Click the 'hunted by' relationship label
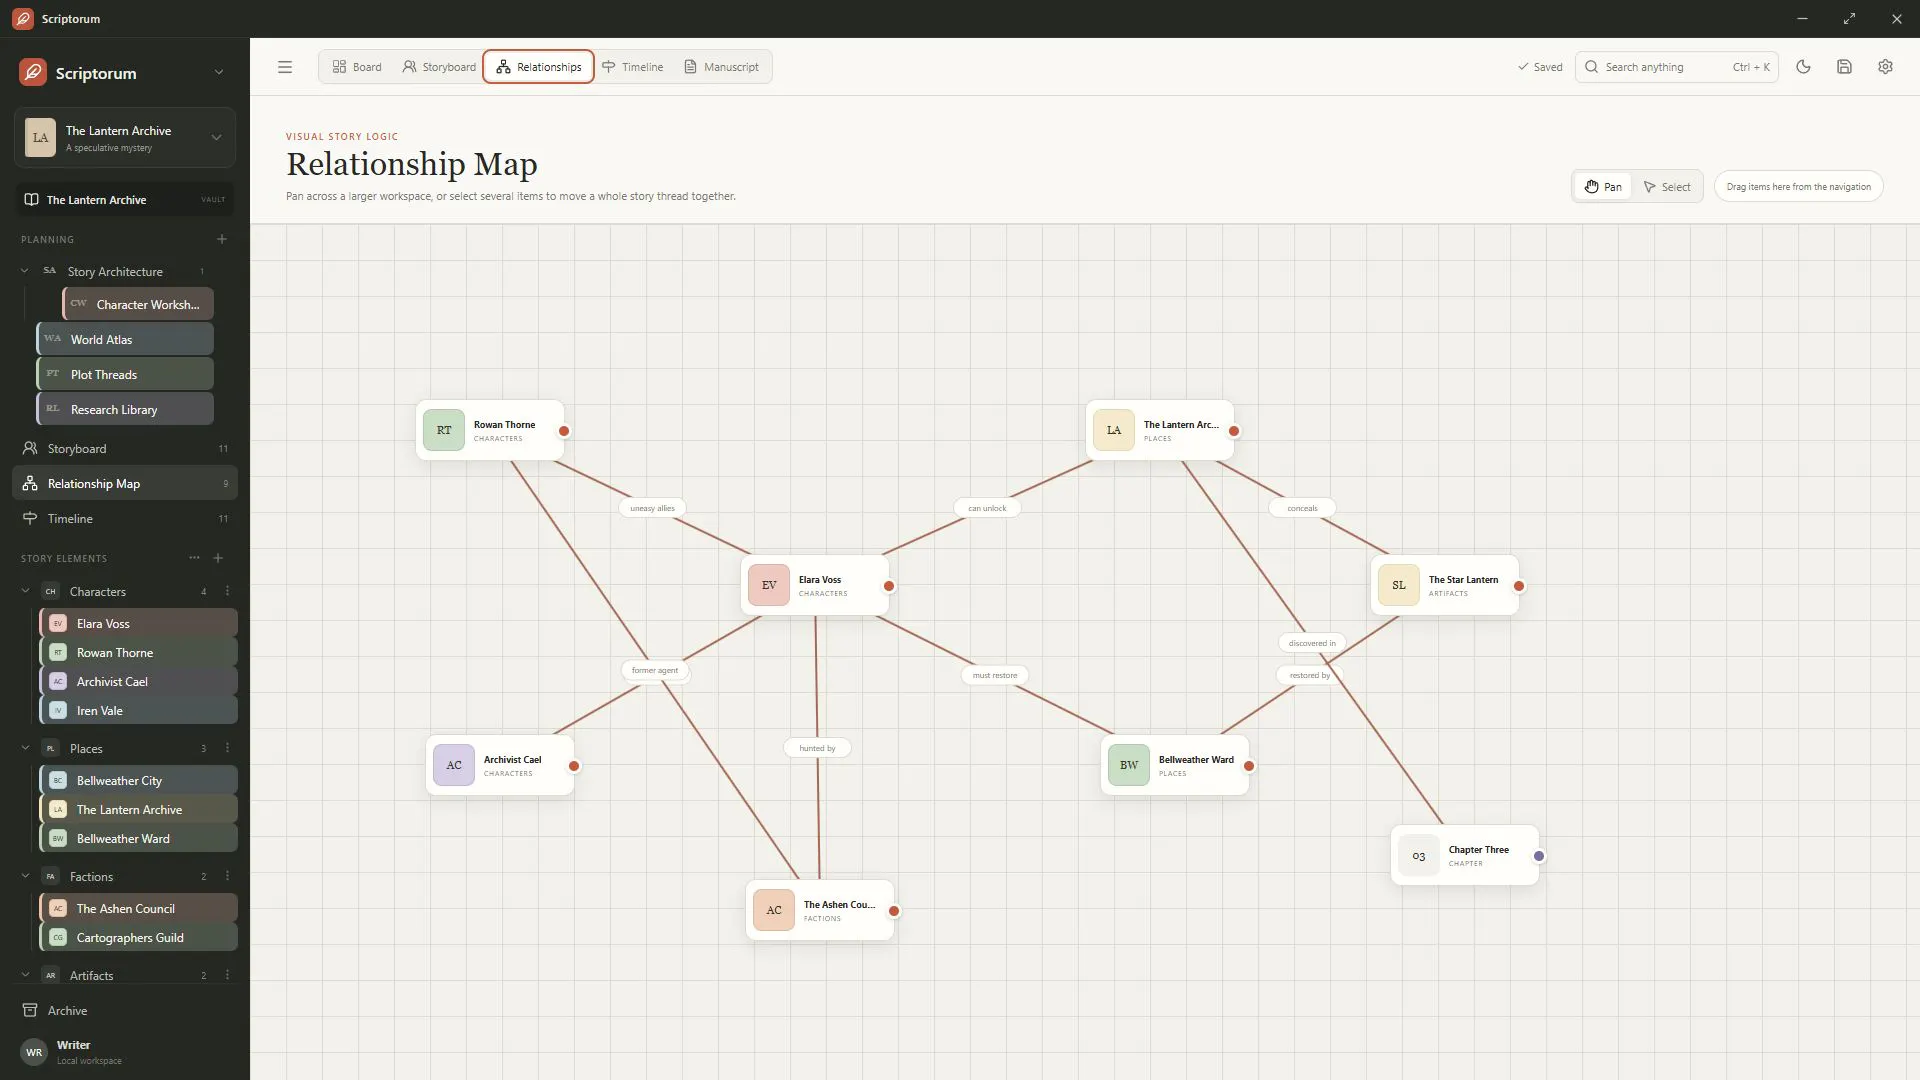The width and height of the screenshot is (1920, 1080). tap(817, 748)
